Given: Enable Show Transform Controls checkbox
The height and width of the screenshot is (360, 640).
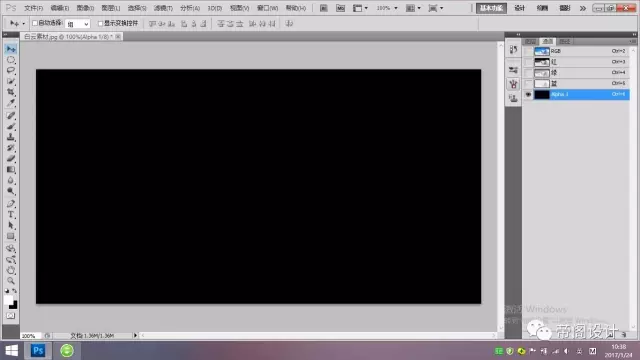Looking at the screenshot, I should pyautogui.click(x=100, y=23).
